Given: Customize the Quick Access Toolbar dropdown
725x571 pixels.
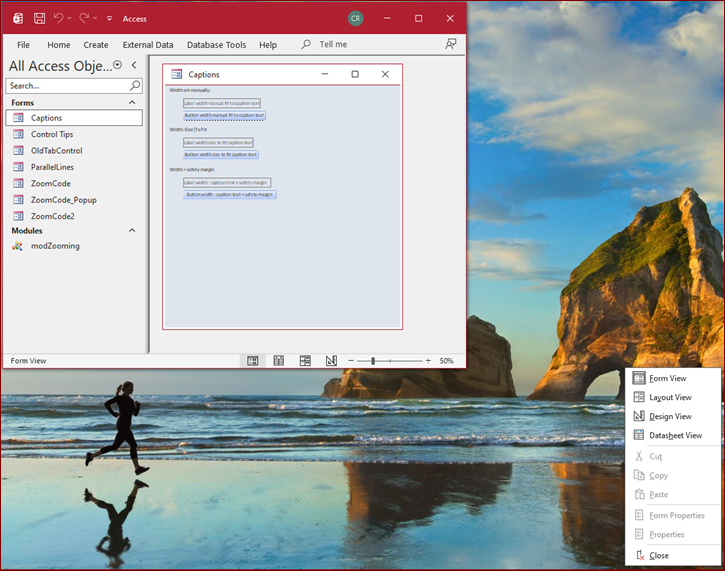Looking at the screenshot, I should (x=110, y=18).
